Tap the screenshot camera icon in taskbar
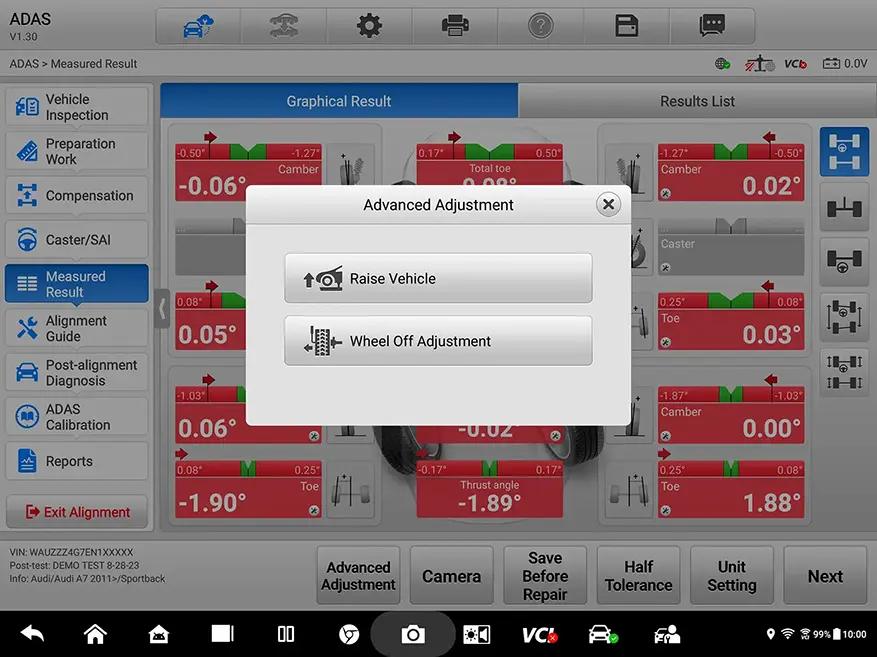This screenshot has width=877, height=657. tap(413, 634)
